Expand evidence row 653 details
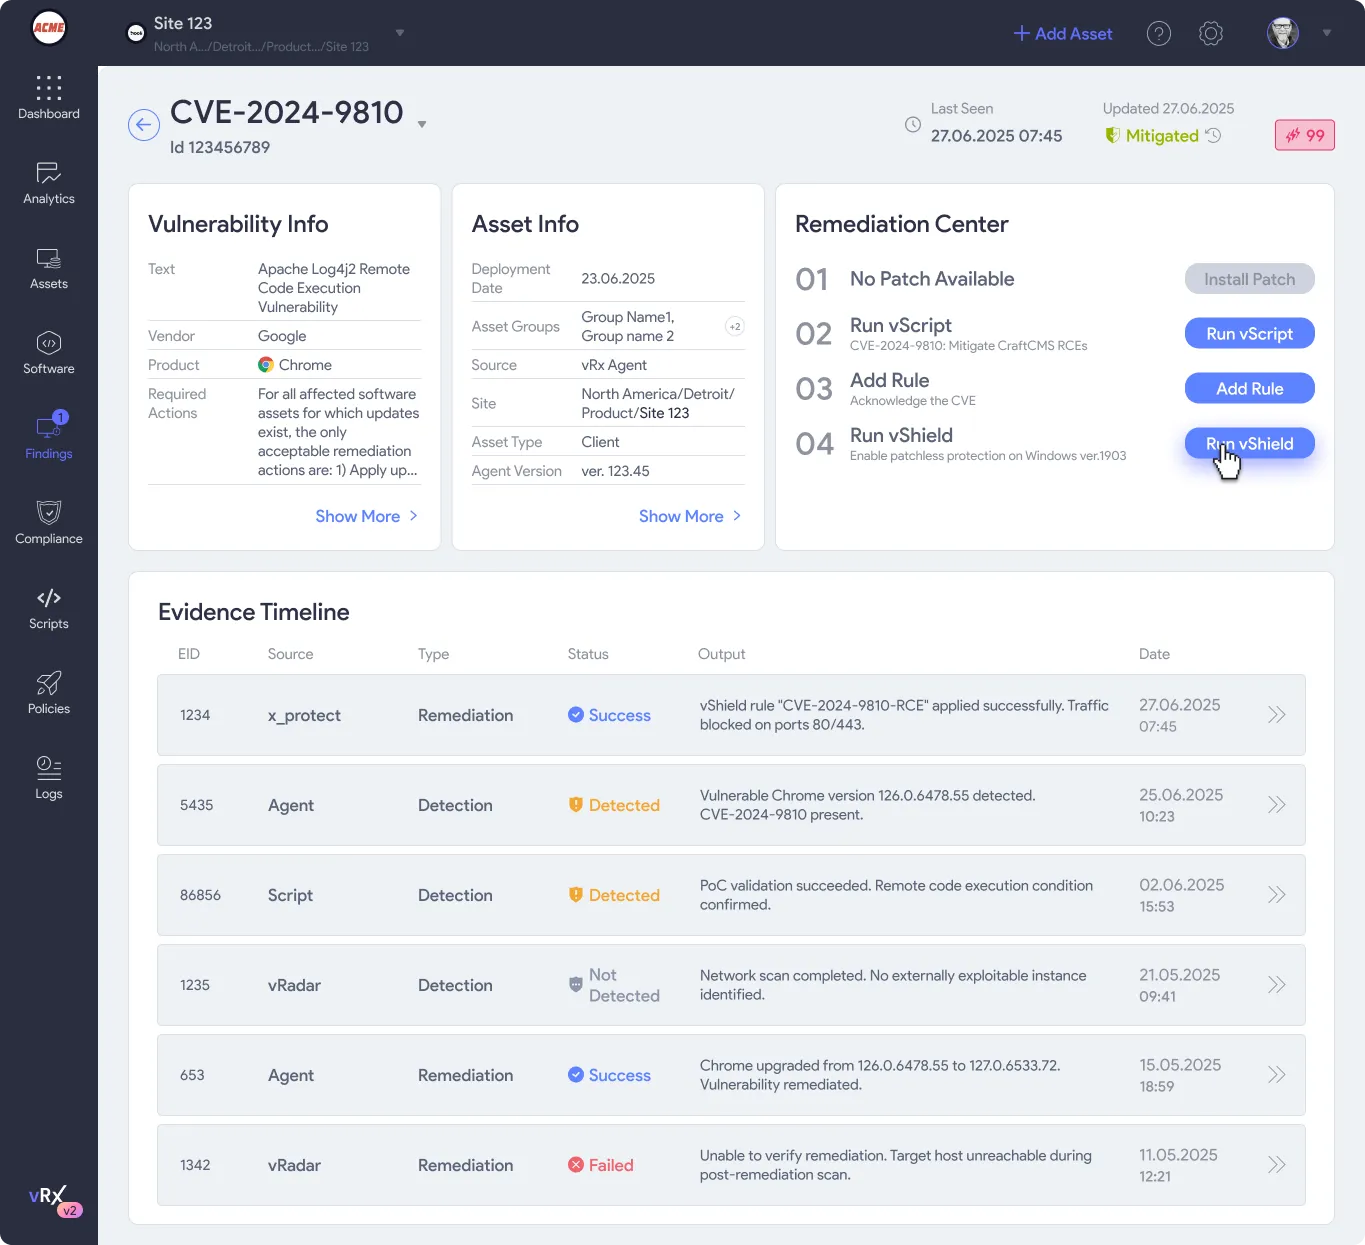This screenshot has height=1245, width=1365. coord(1277,1075)
